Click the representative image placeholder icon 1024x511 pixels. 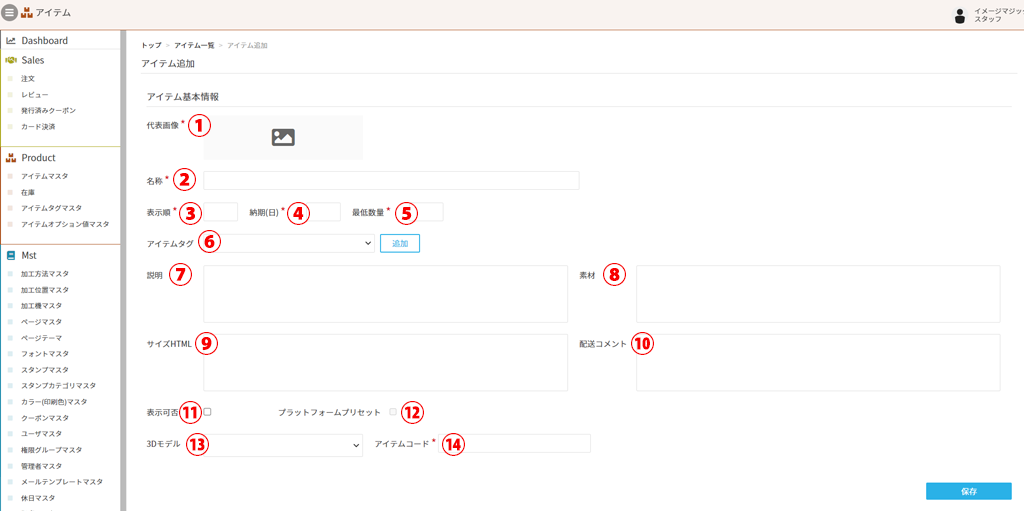click(x=283, y=138)
